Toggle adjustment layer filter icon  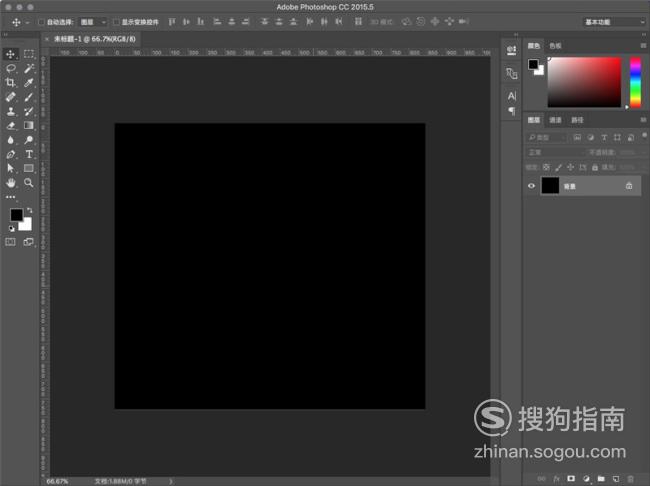click(x=591, y=137)
